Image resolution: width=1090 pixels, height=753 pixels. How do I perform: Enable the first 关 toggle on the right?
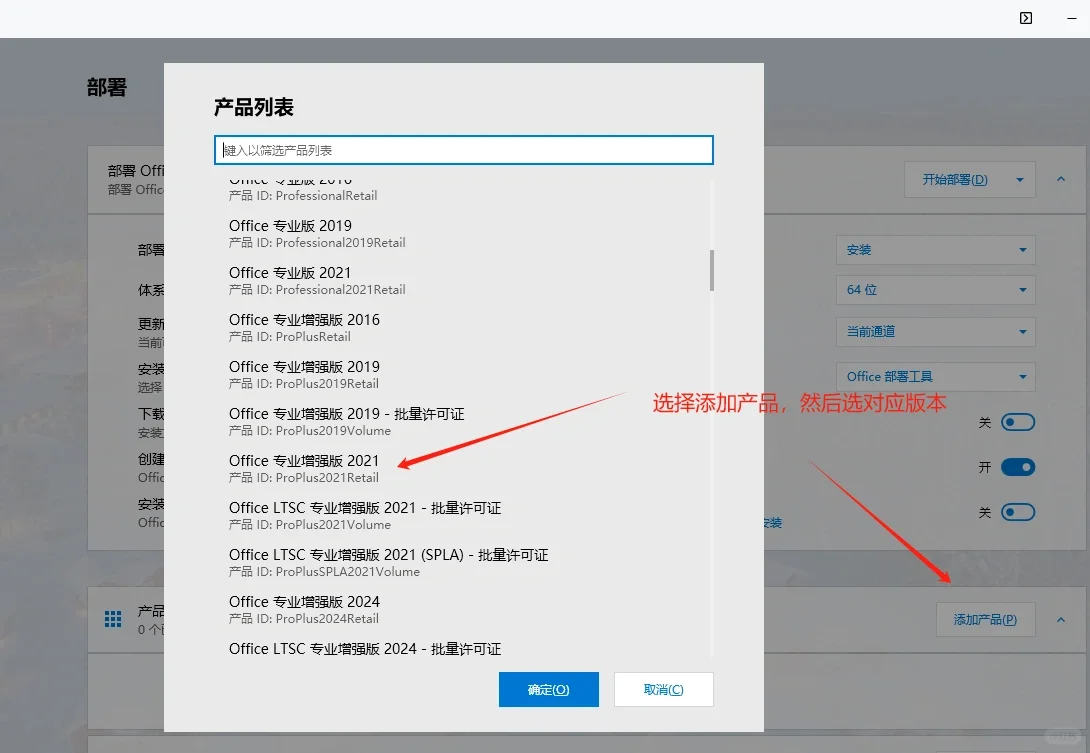(1018, 422)
